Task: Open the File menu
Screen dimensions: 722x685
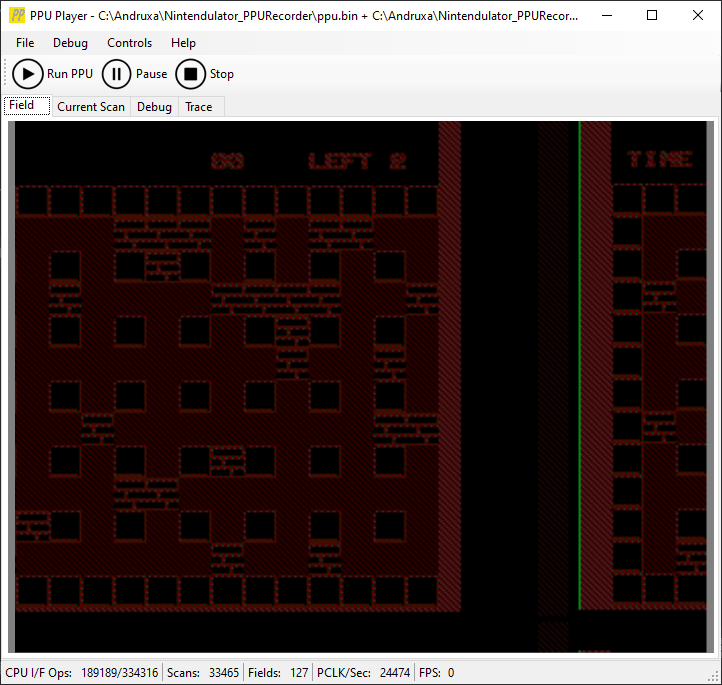Action: click(x=25, y=43)
